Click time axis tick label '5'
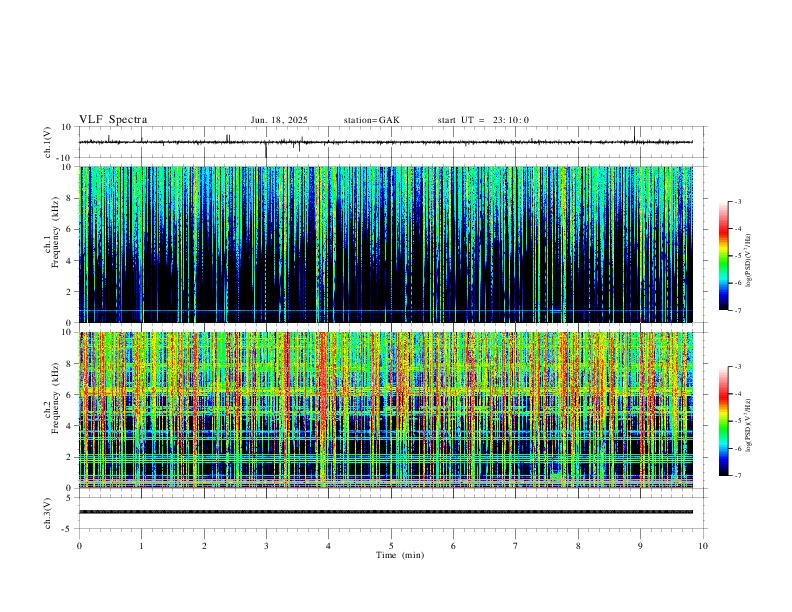The width and height of the screenshot is (792, 612). (x=391, y=546)
